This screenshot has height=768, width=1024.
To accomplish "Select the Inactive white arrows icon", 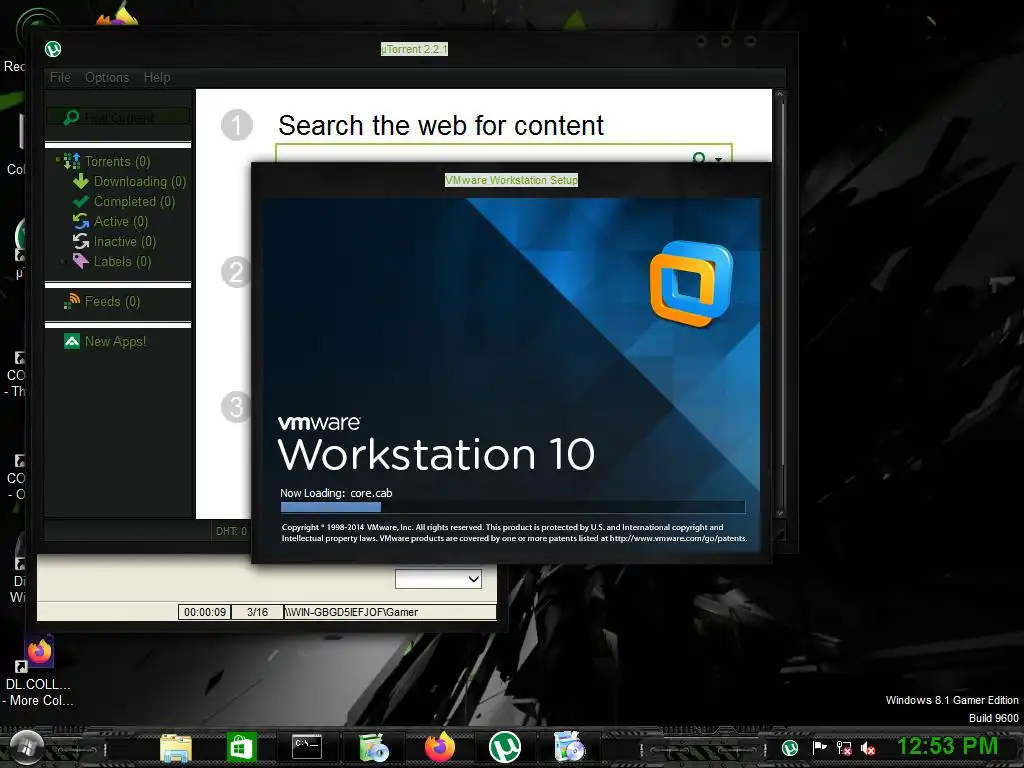I will point(81,242).
